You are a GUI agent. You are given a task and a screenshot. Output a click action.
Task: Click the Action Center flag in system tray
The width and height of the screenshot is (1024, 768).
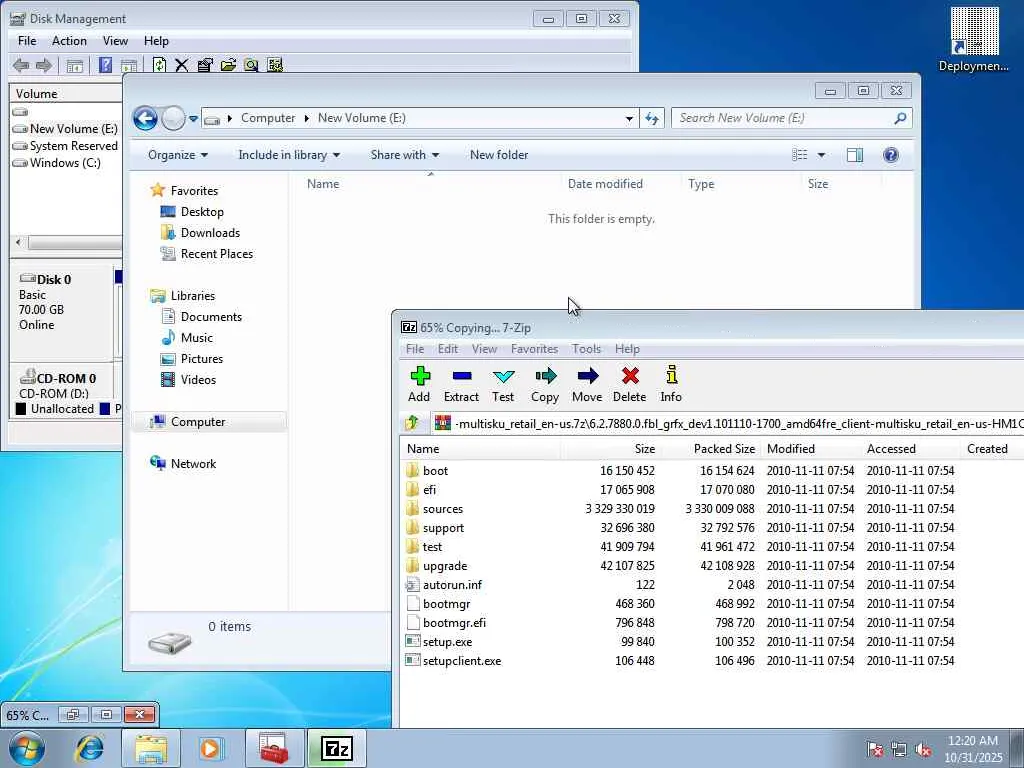point(875,749)
